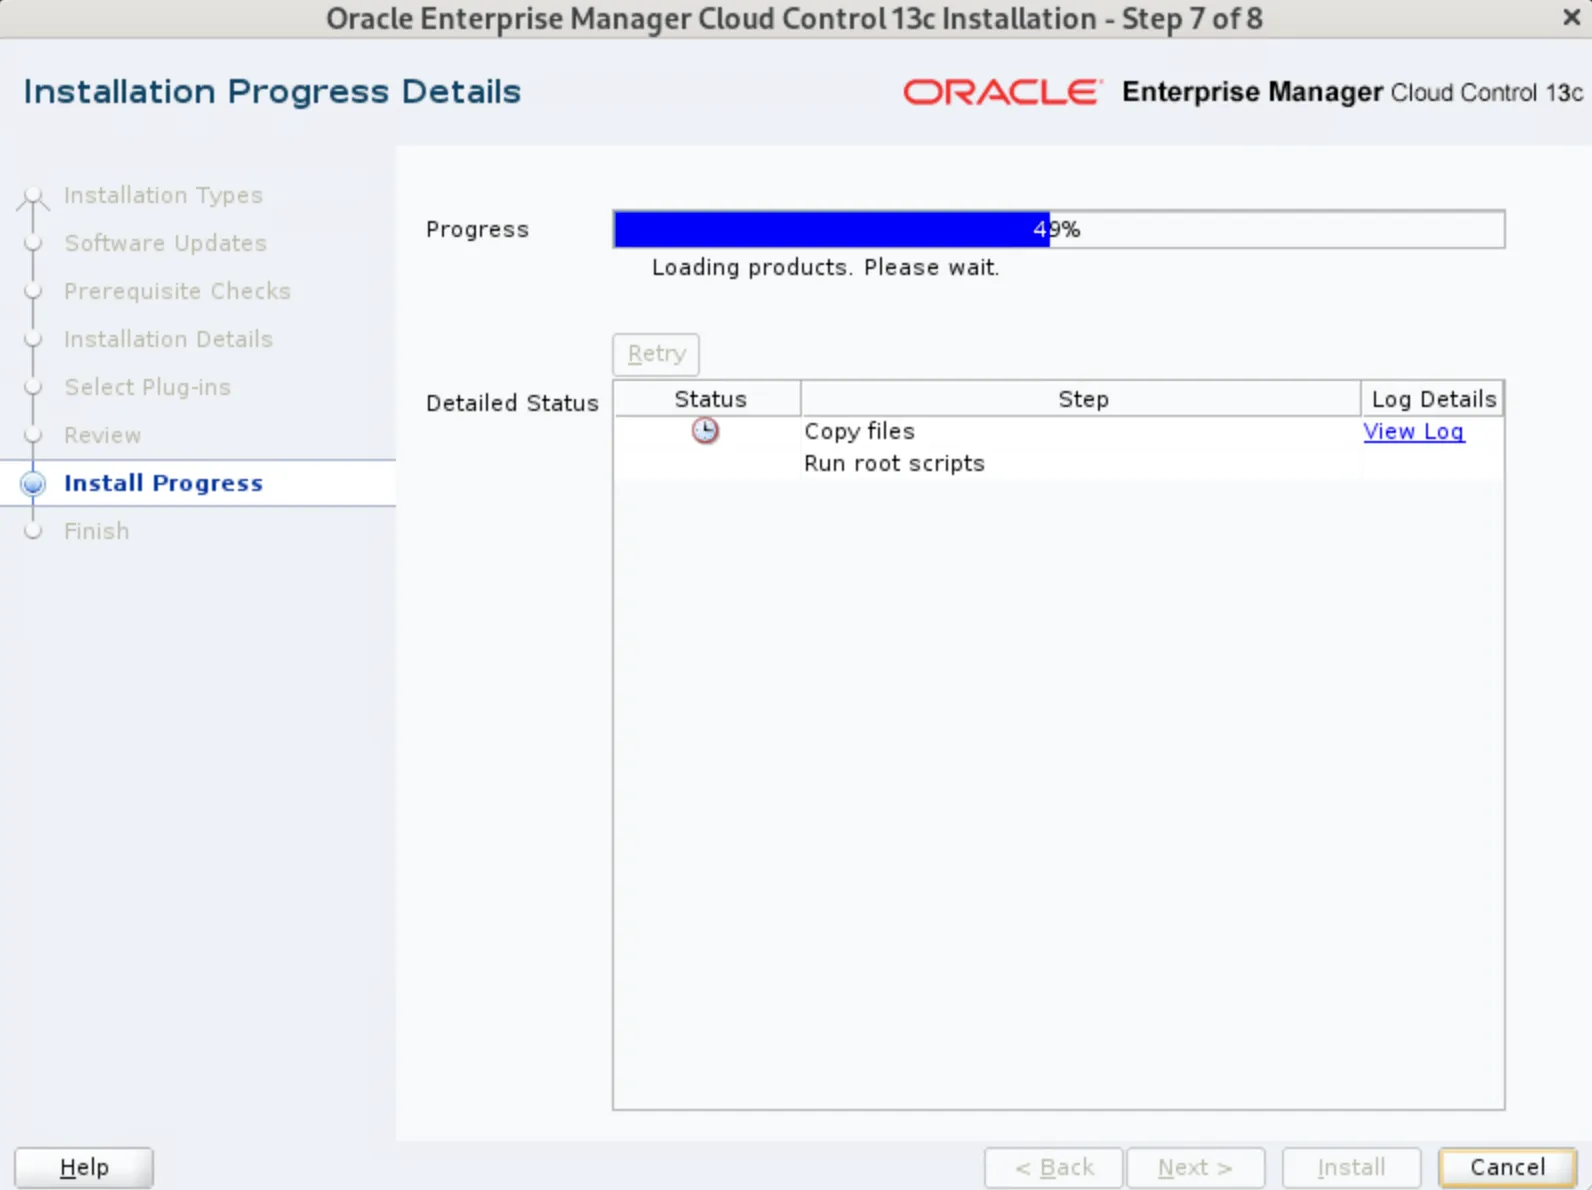Close the installer window with X

coord(1571,18)
